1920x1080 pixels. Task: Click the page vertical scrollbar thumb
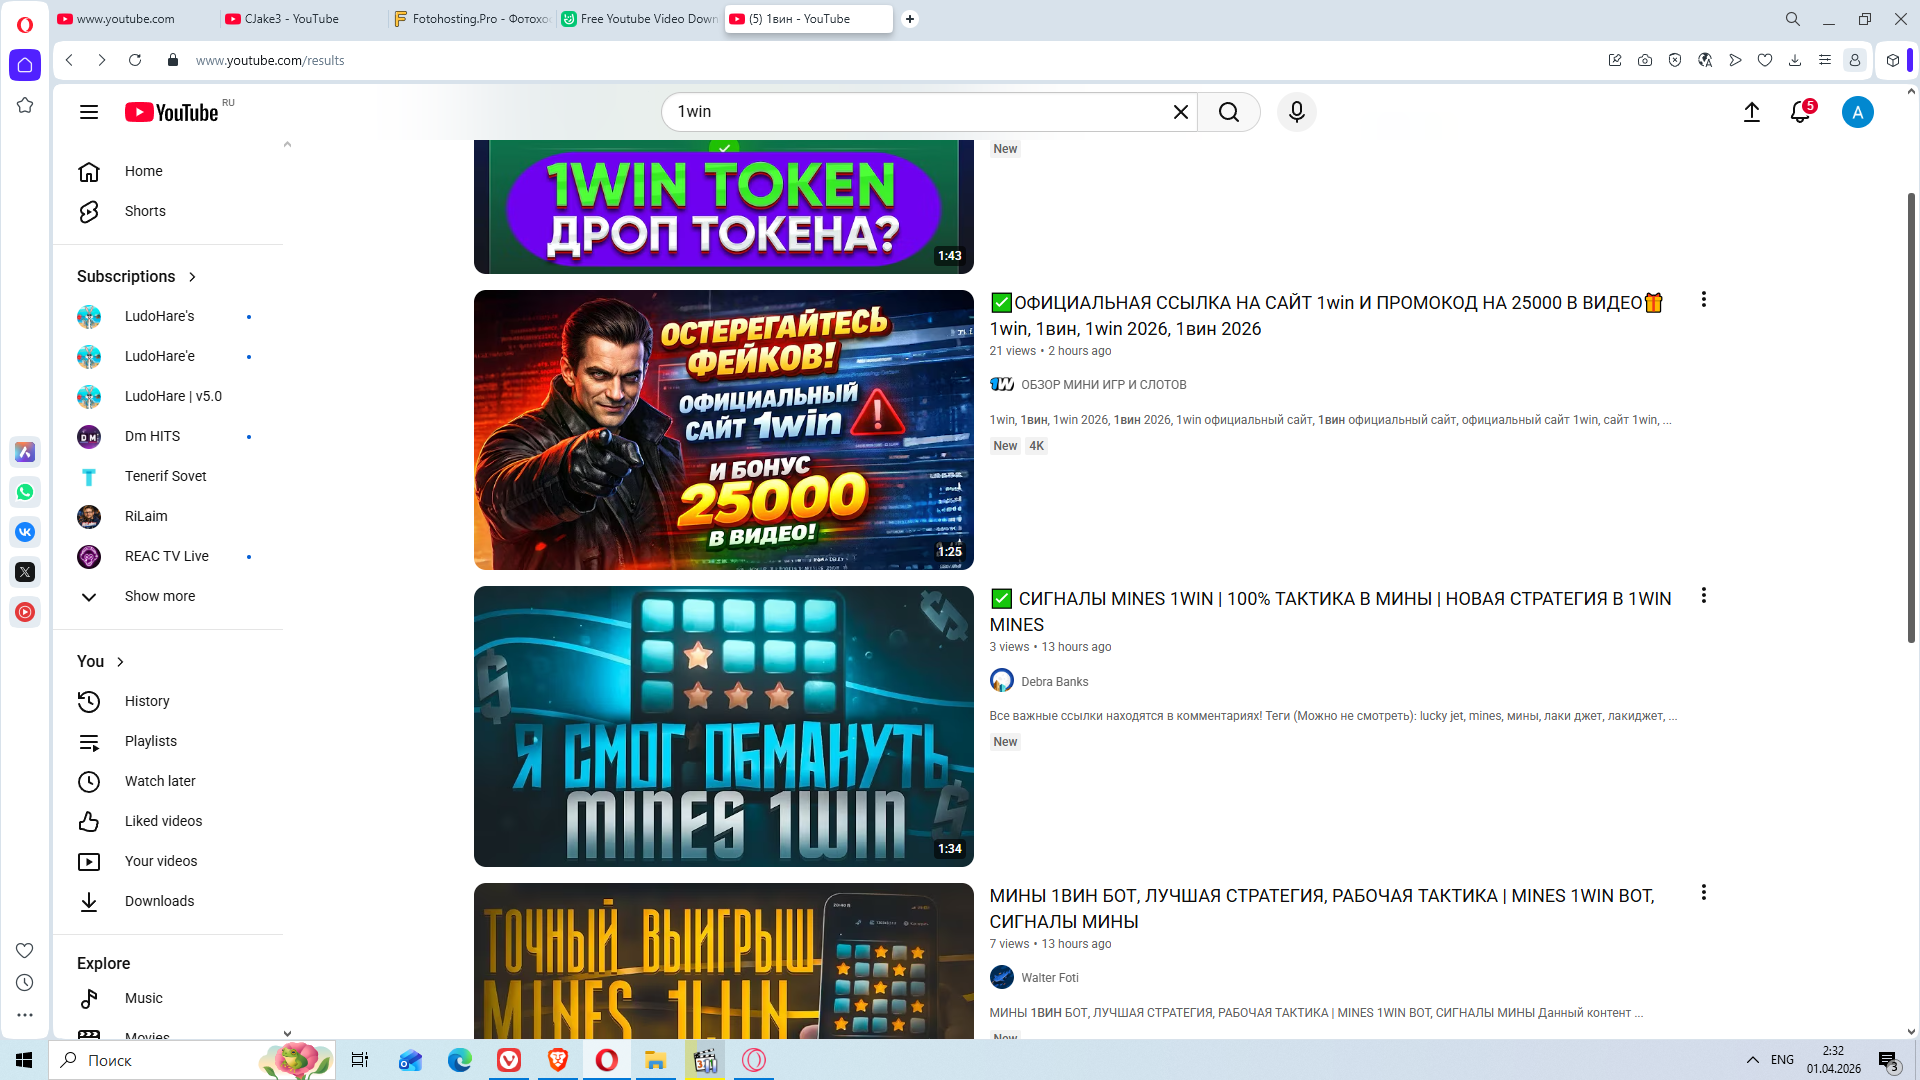[x=1911, y=420]
